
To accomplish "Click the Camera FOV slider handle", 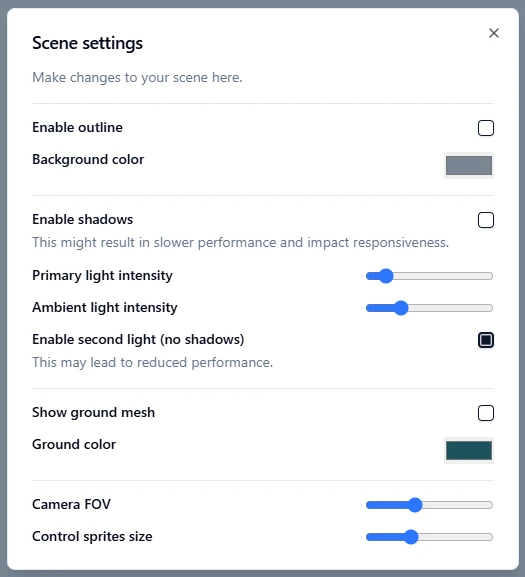I will (415, 505).
